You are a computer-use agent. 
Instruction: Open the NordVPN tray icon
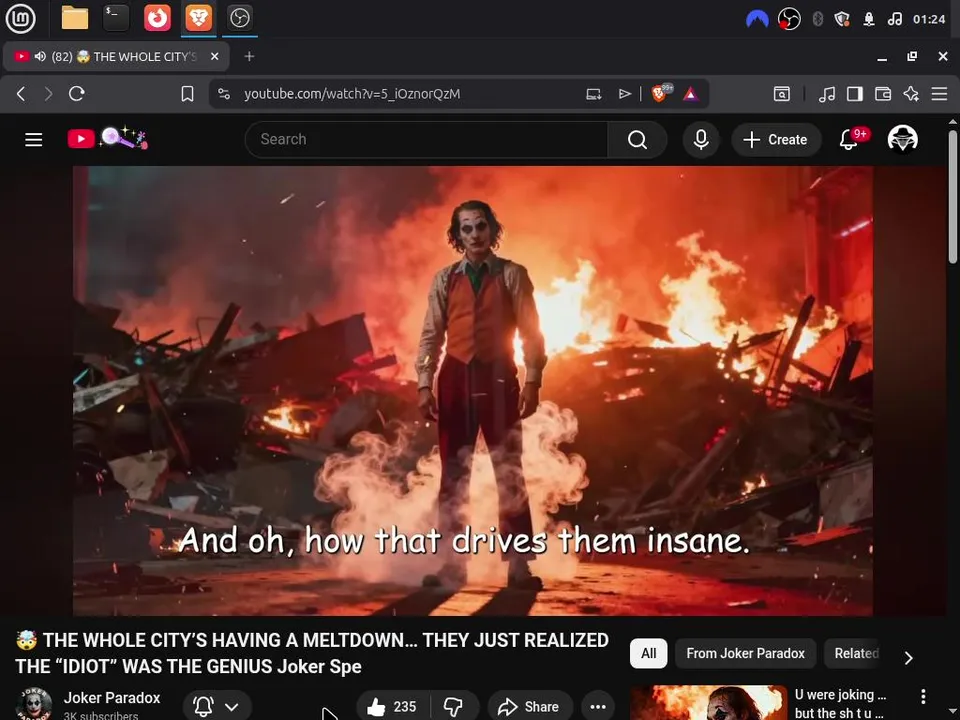coord(757,20)
